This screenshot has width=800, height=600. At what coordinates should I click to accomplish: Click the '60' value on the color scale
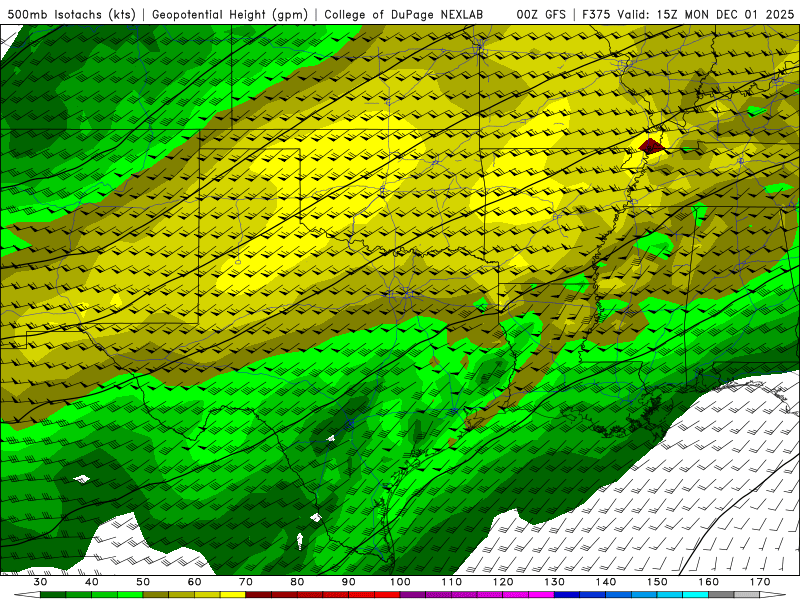194,582
